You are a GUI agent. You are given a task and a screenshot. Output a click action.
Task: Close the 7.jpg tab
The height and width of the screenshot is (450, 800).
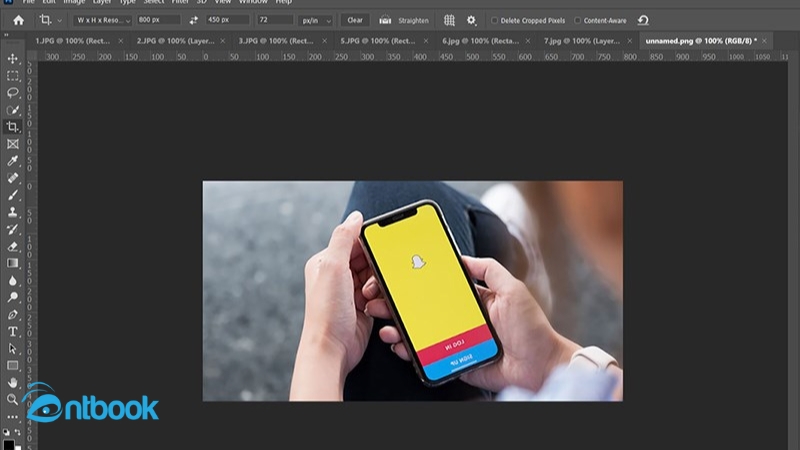pos(630,41)
